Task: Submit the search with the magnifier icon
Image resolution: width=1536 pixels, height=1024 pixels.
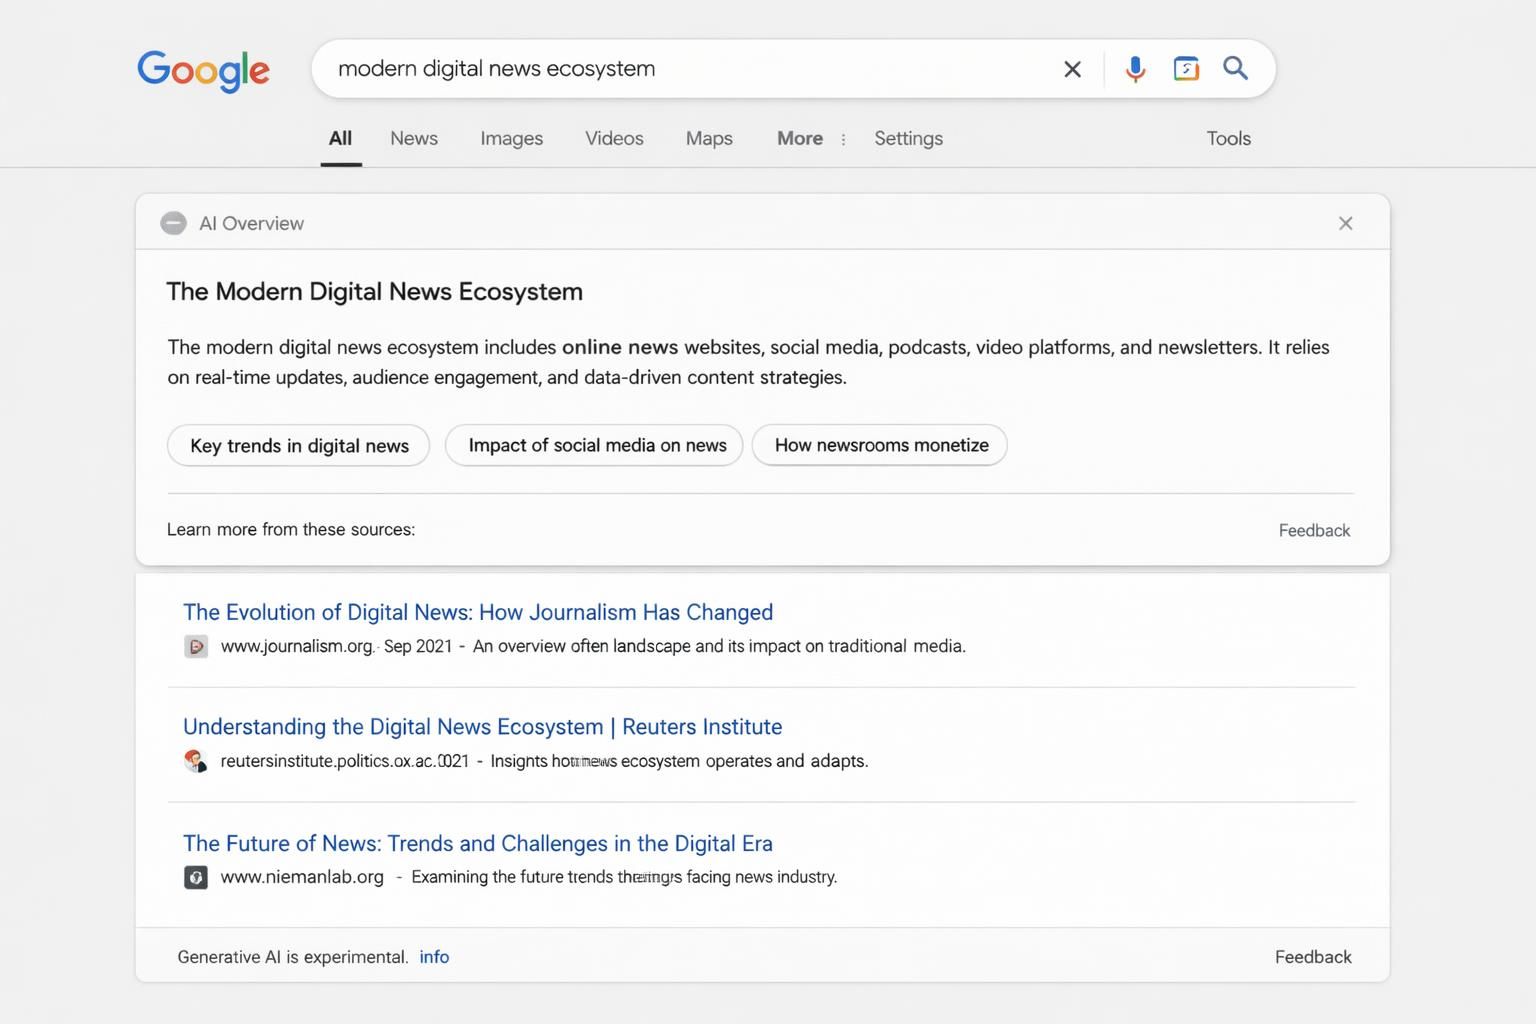Action: (x=1236, y=68)
